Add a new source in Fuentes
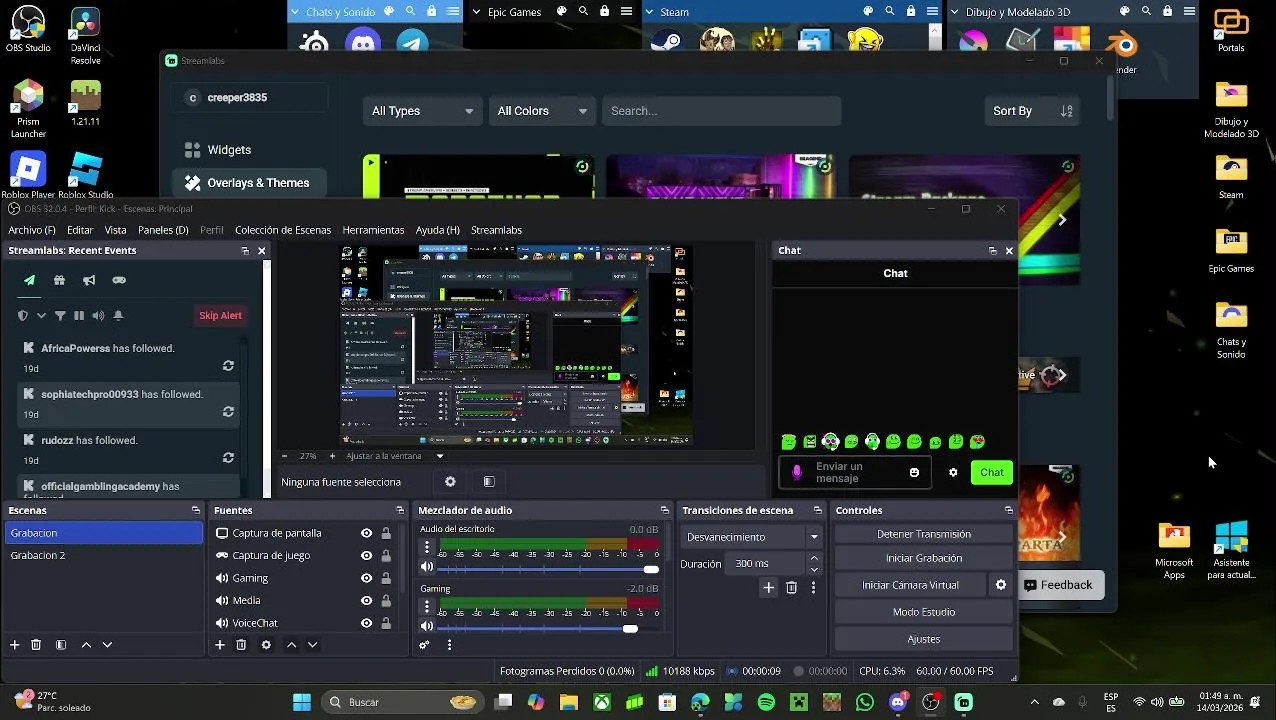 pos(220,645)
